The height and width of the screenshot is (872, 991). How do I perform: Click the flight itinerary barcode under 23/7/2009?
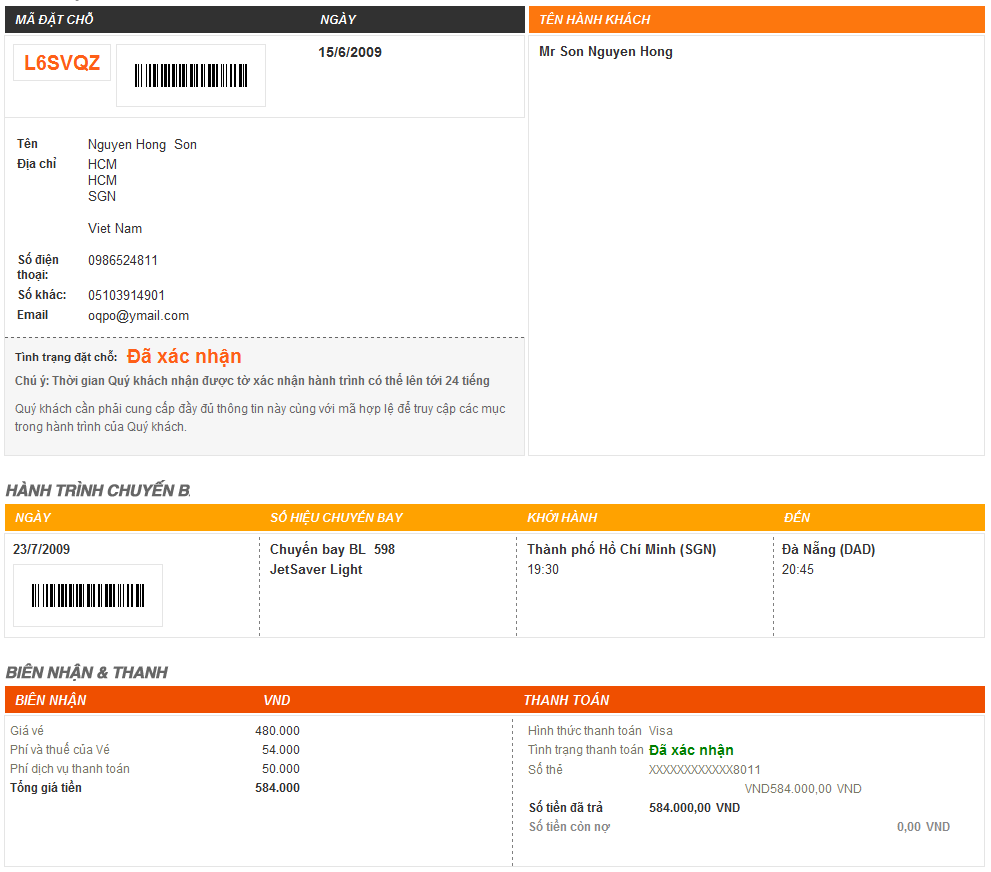point(88,595)
